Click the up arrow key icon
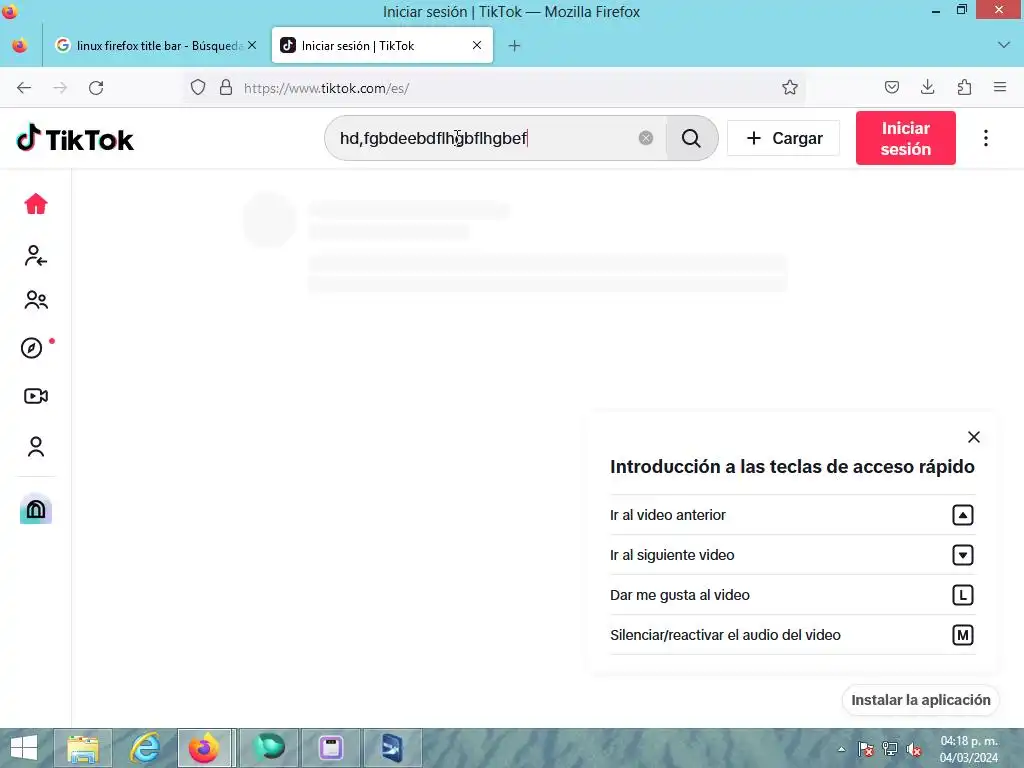The height and width of the screenshot is (768, 1024). 963,515
